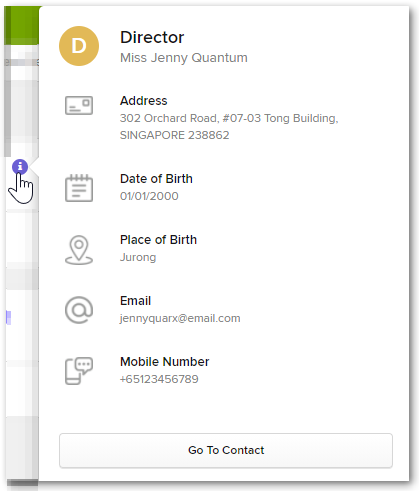
Task: Click the Director heading
Action: (152, 37)
